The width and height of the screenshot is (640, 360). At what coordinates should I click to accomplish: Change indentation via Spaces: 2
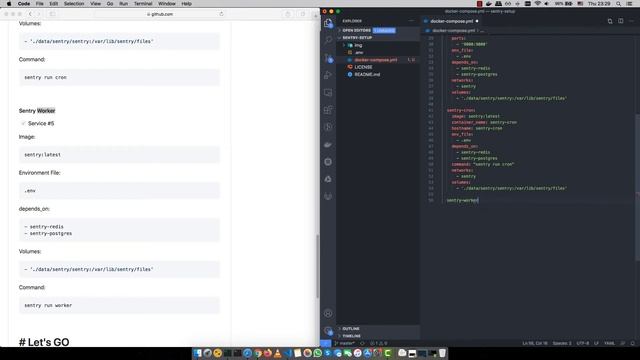pos(562,343)
